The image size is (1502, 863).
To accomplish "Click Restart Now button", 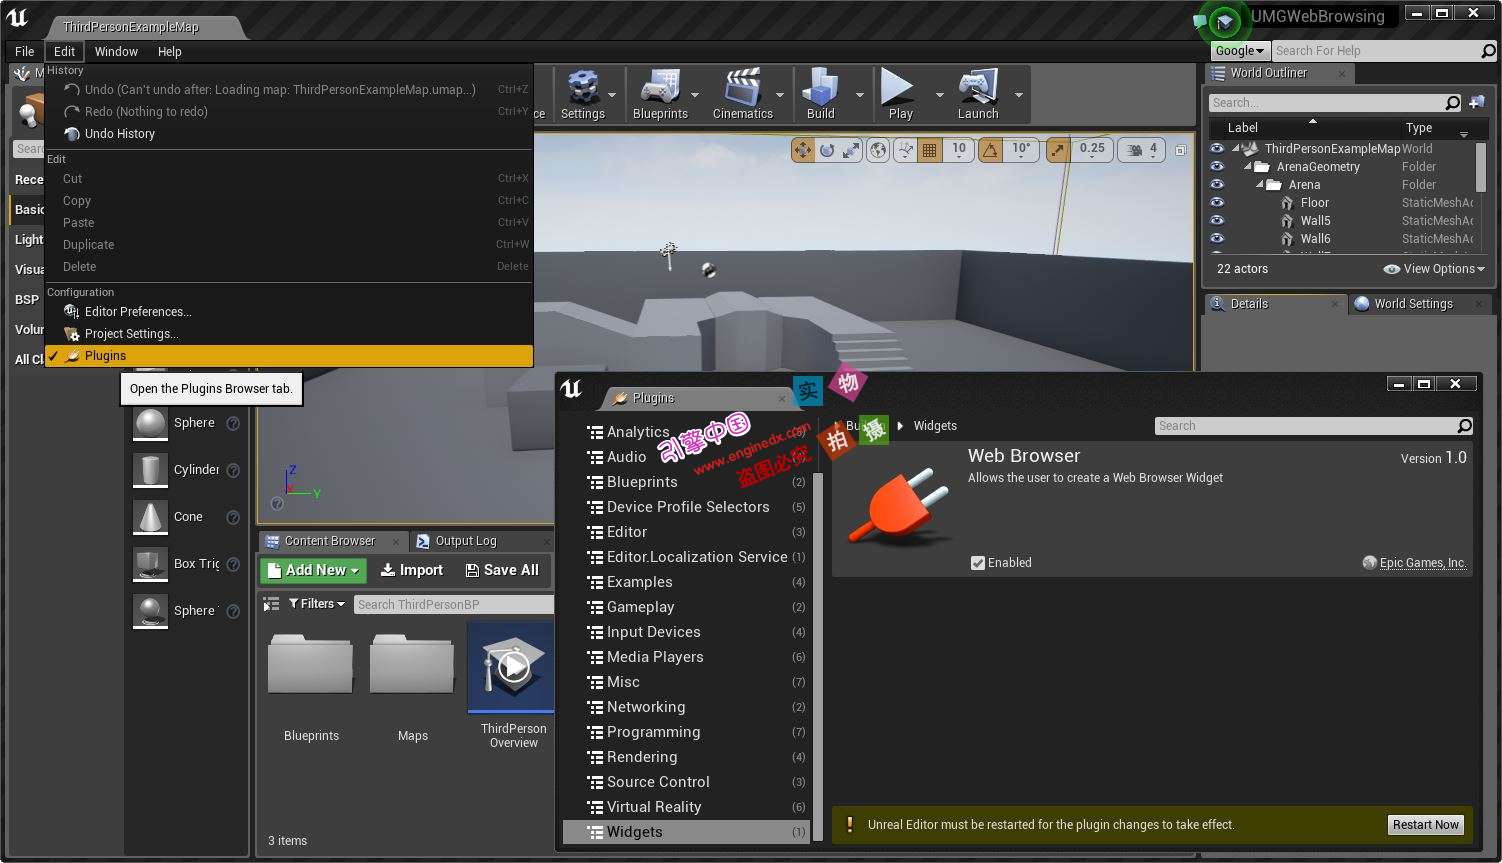I will [1426, 825].
